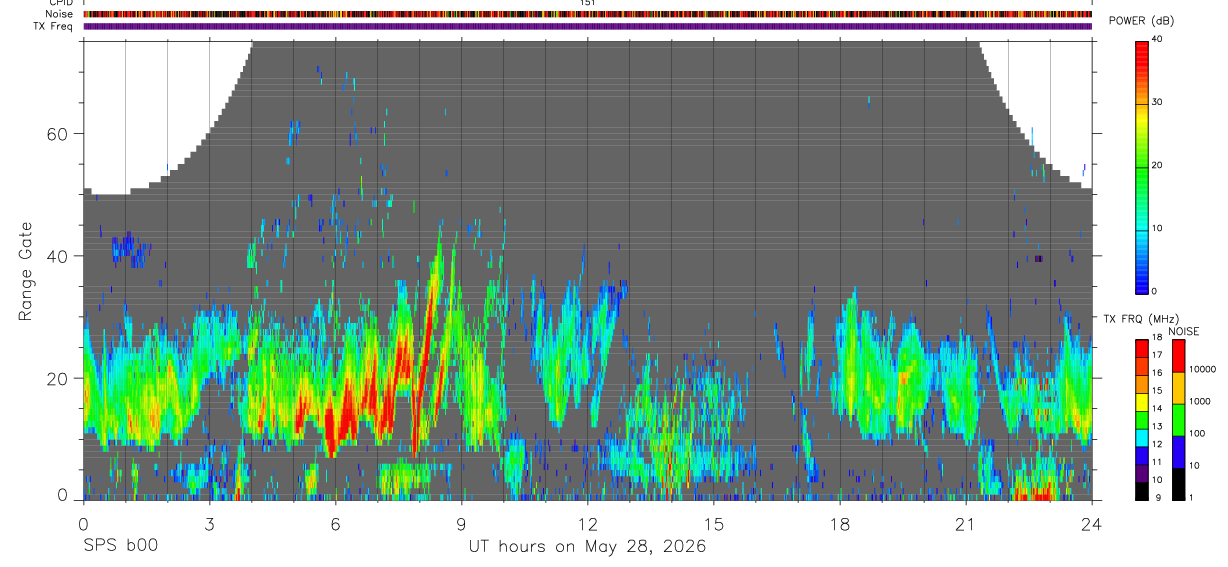Screen dimensions: 1228x567
Task: Click the Range Gate 60 tick label
Action: (59, 133)
